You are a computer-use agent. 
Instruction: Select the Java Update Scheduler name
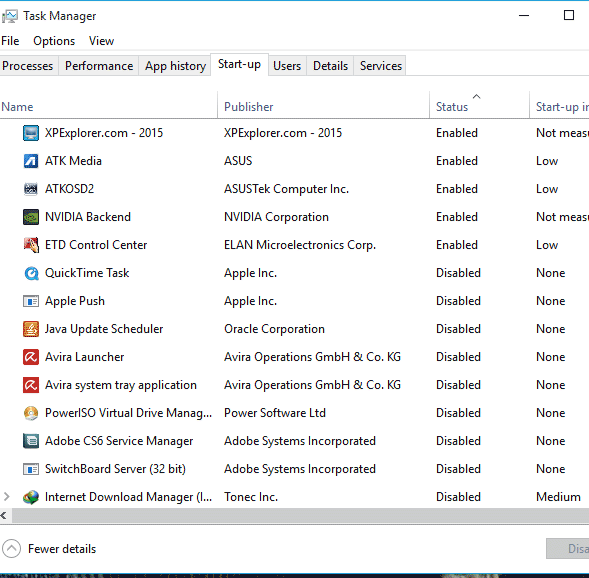click(x=104, y=329)
